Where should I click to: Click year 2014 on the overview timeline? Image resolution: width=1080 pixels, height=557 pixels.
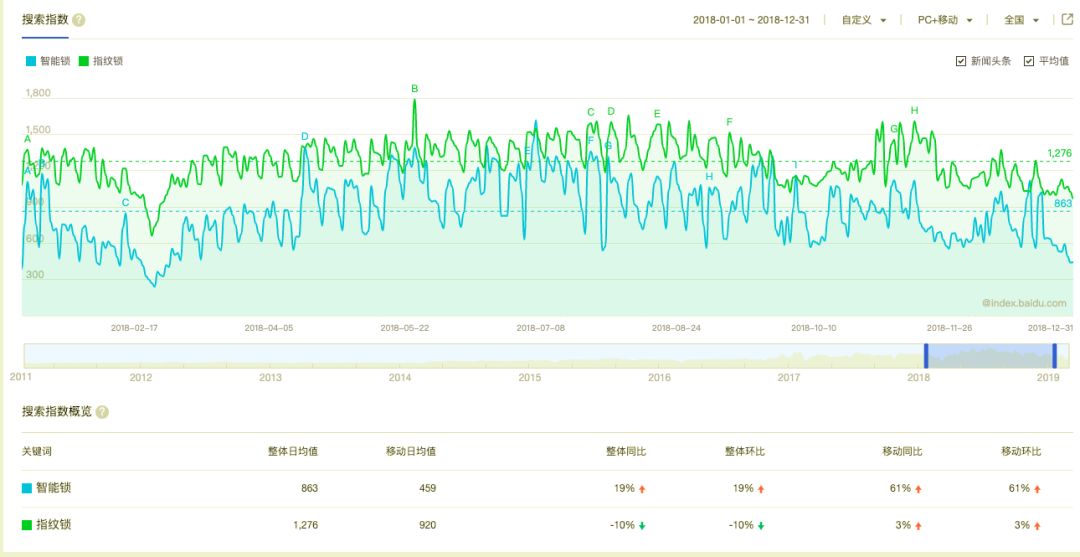point(400,378)
